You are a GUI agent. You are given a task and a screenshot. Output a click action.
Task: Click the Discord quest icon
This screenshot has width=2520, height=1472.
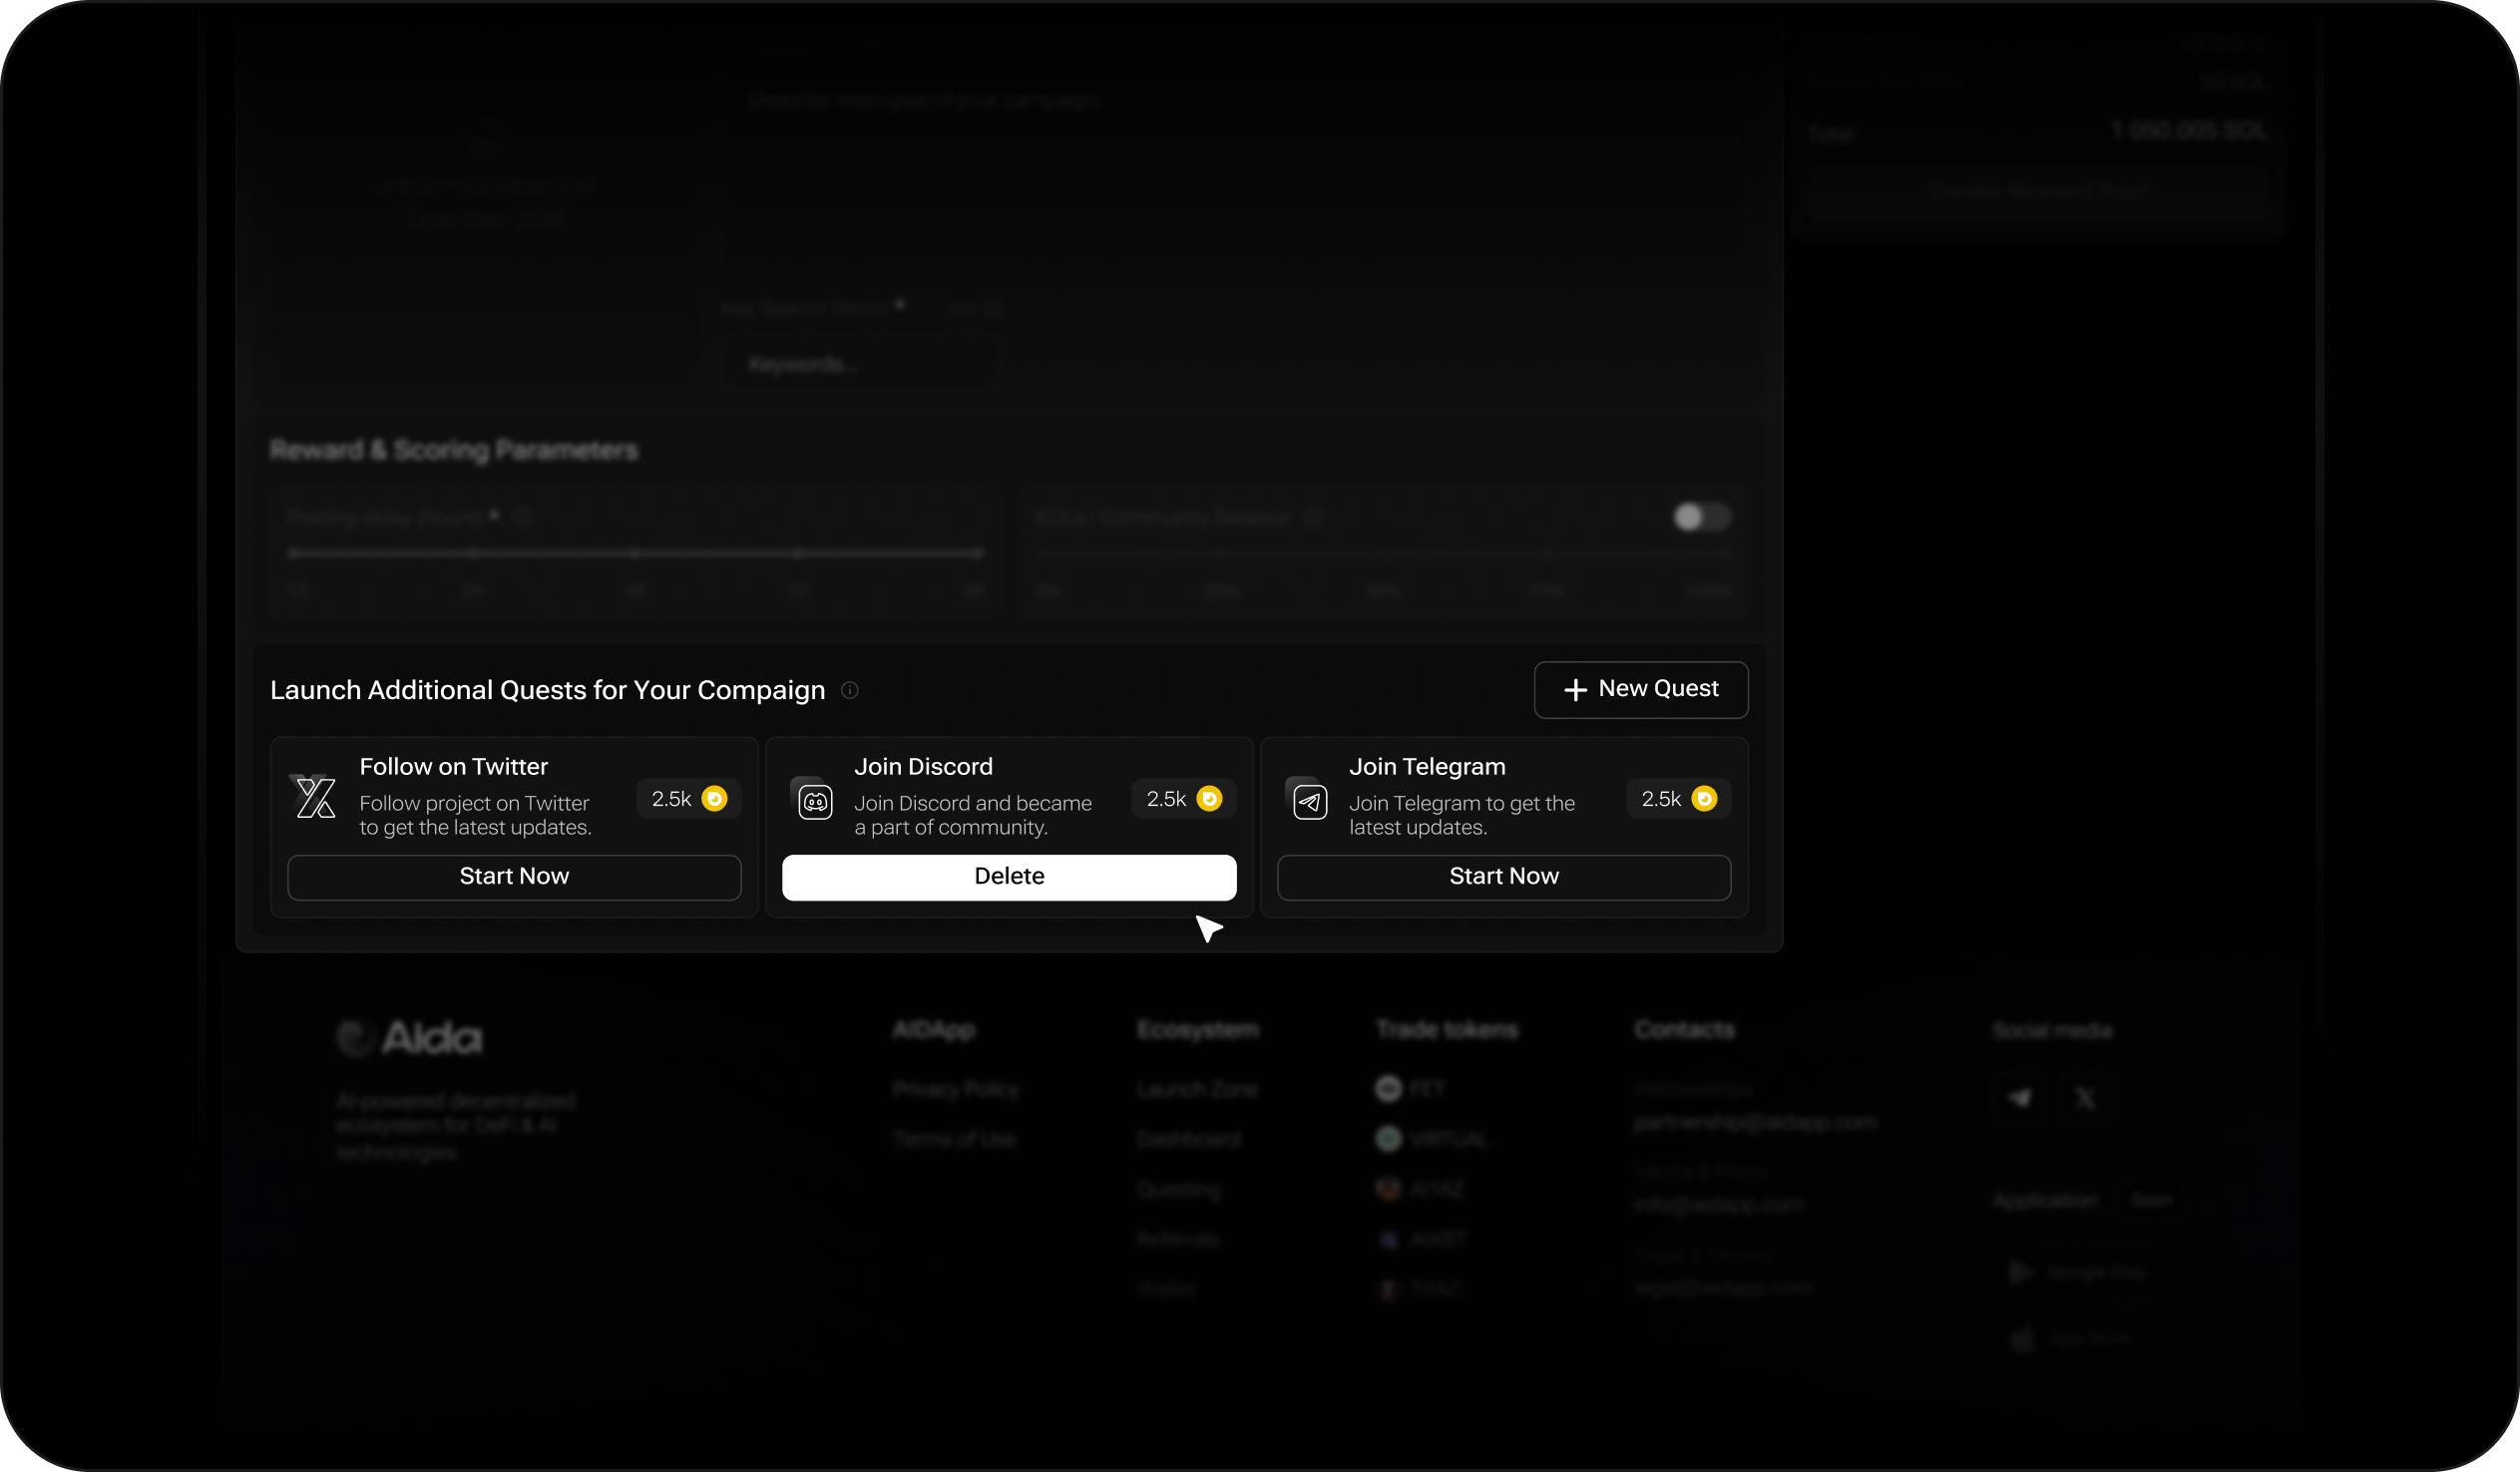click(x=815, y=801)
